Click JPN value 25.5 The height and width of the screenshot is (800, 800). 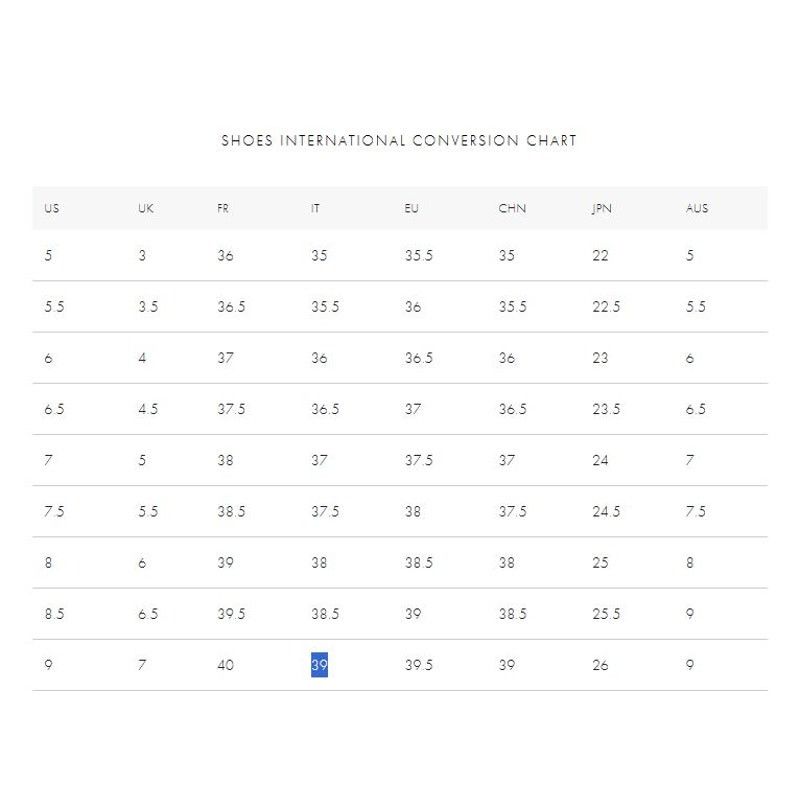(x=607, y=614)
